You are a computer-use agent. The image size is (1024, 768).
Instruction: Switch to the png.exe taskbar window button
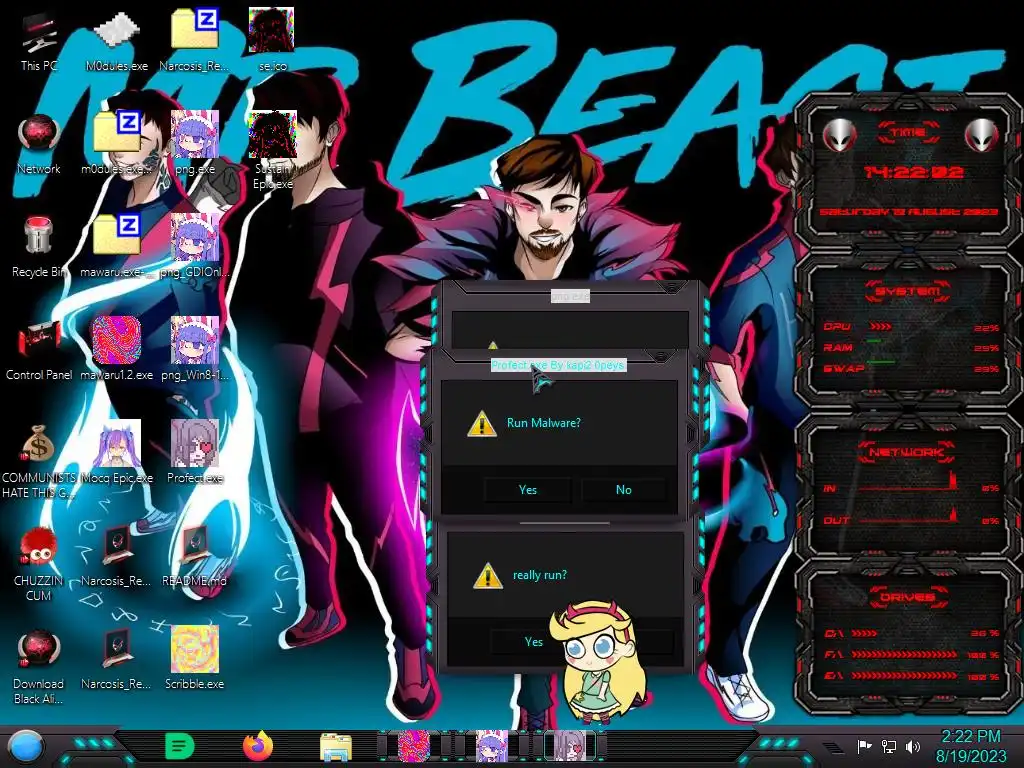(492, 746)
